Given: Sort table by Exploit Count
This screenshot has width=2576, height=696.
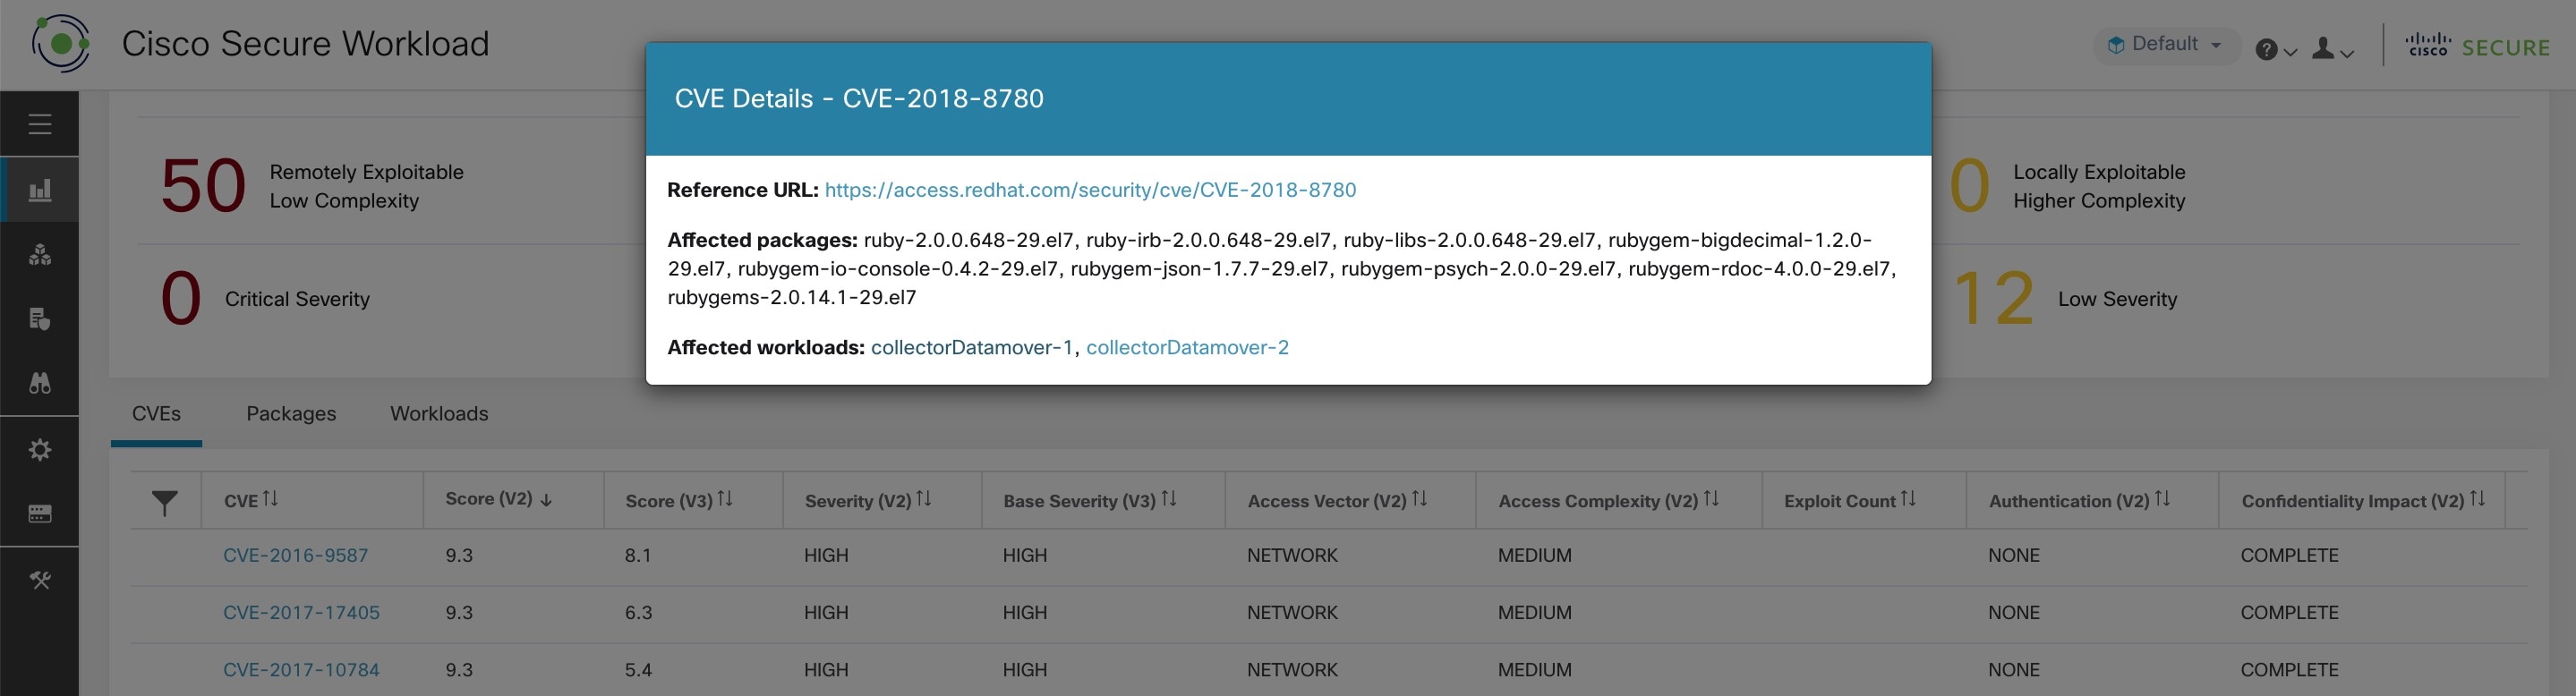Looking at the screenshot, I should coord(1908,499).
